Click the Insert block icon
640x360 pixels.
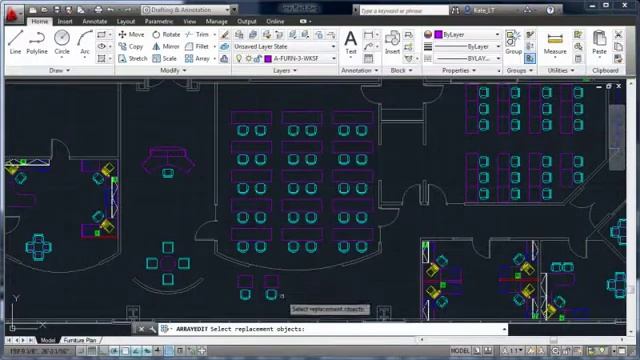pyautogui.click(x=392, y=43)
